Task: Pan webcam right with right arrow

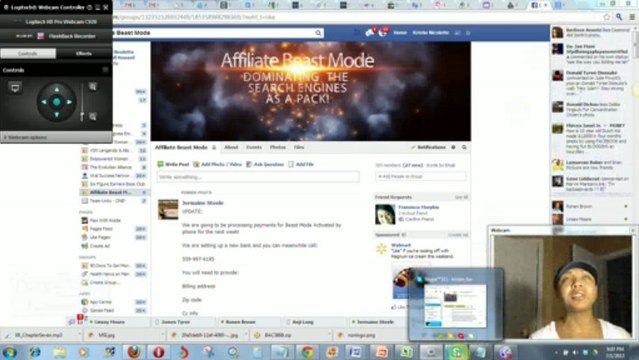Action: 69,102
